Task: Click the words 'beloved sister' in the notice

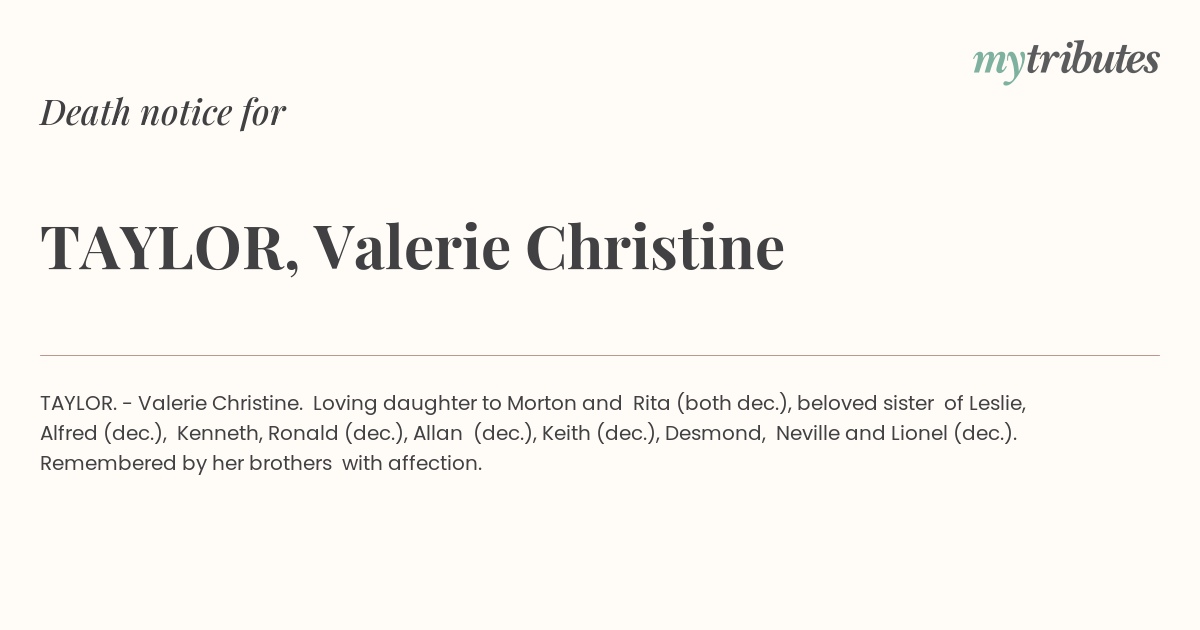Action: 865,404
